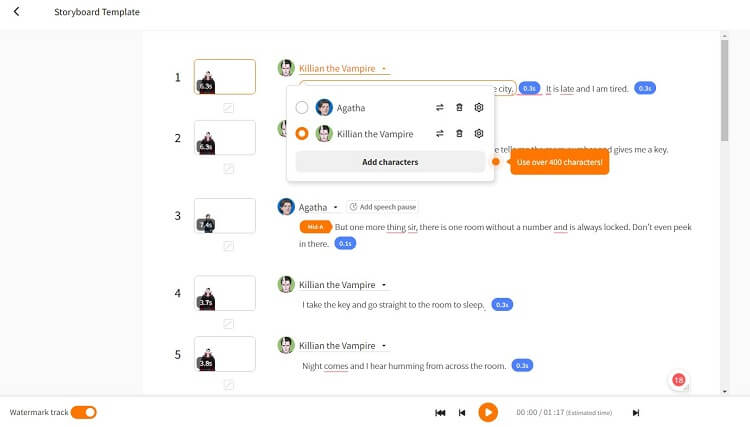This screenshot has height=427, width=750.
Task: Jump to the next scene
Action: pyautogui.click(x=636, y=413)
